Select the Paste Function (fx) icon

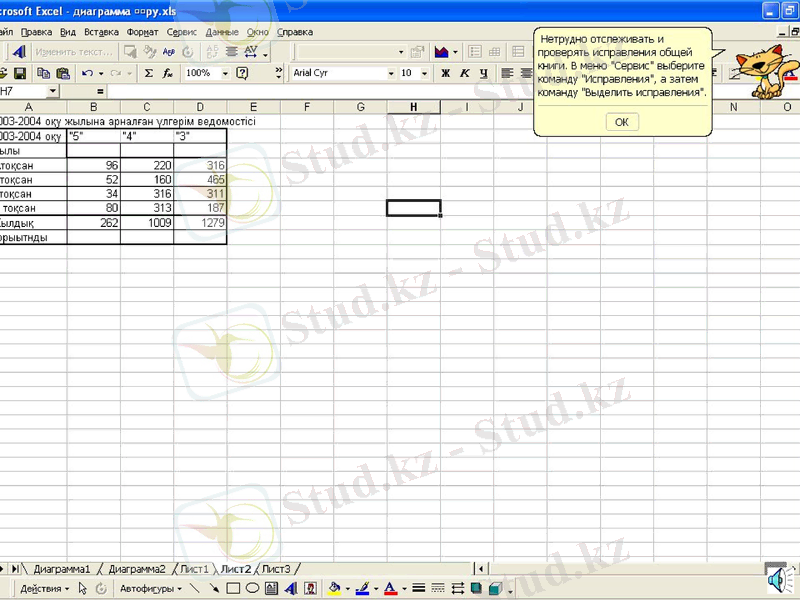[165, 73]
